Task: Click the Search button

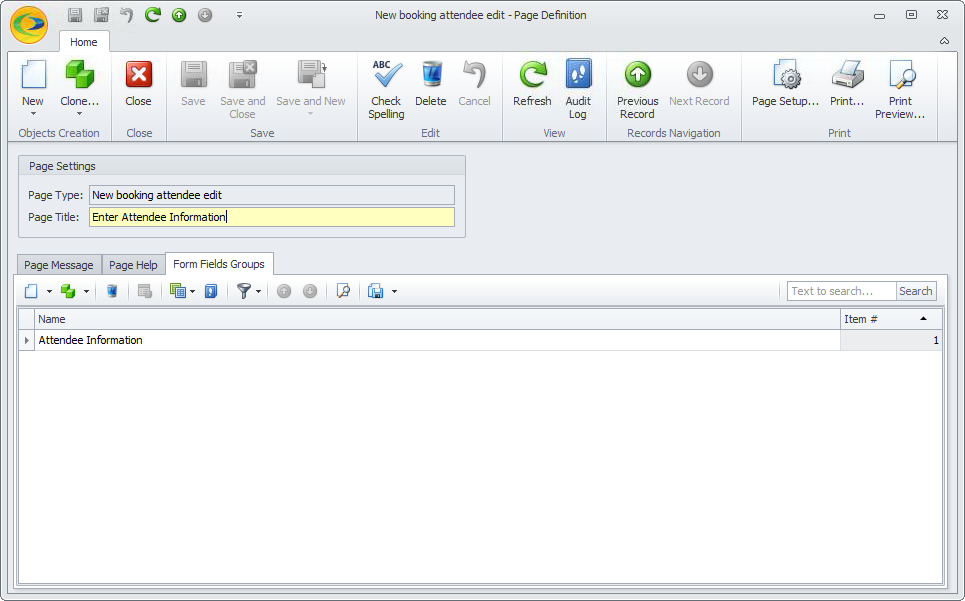Action: click(916, 291)
